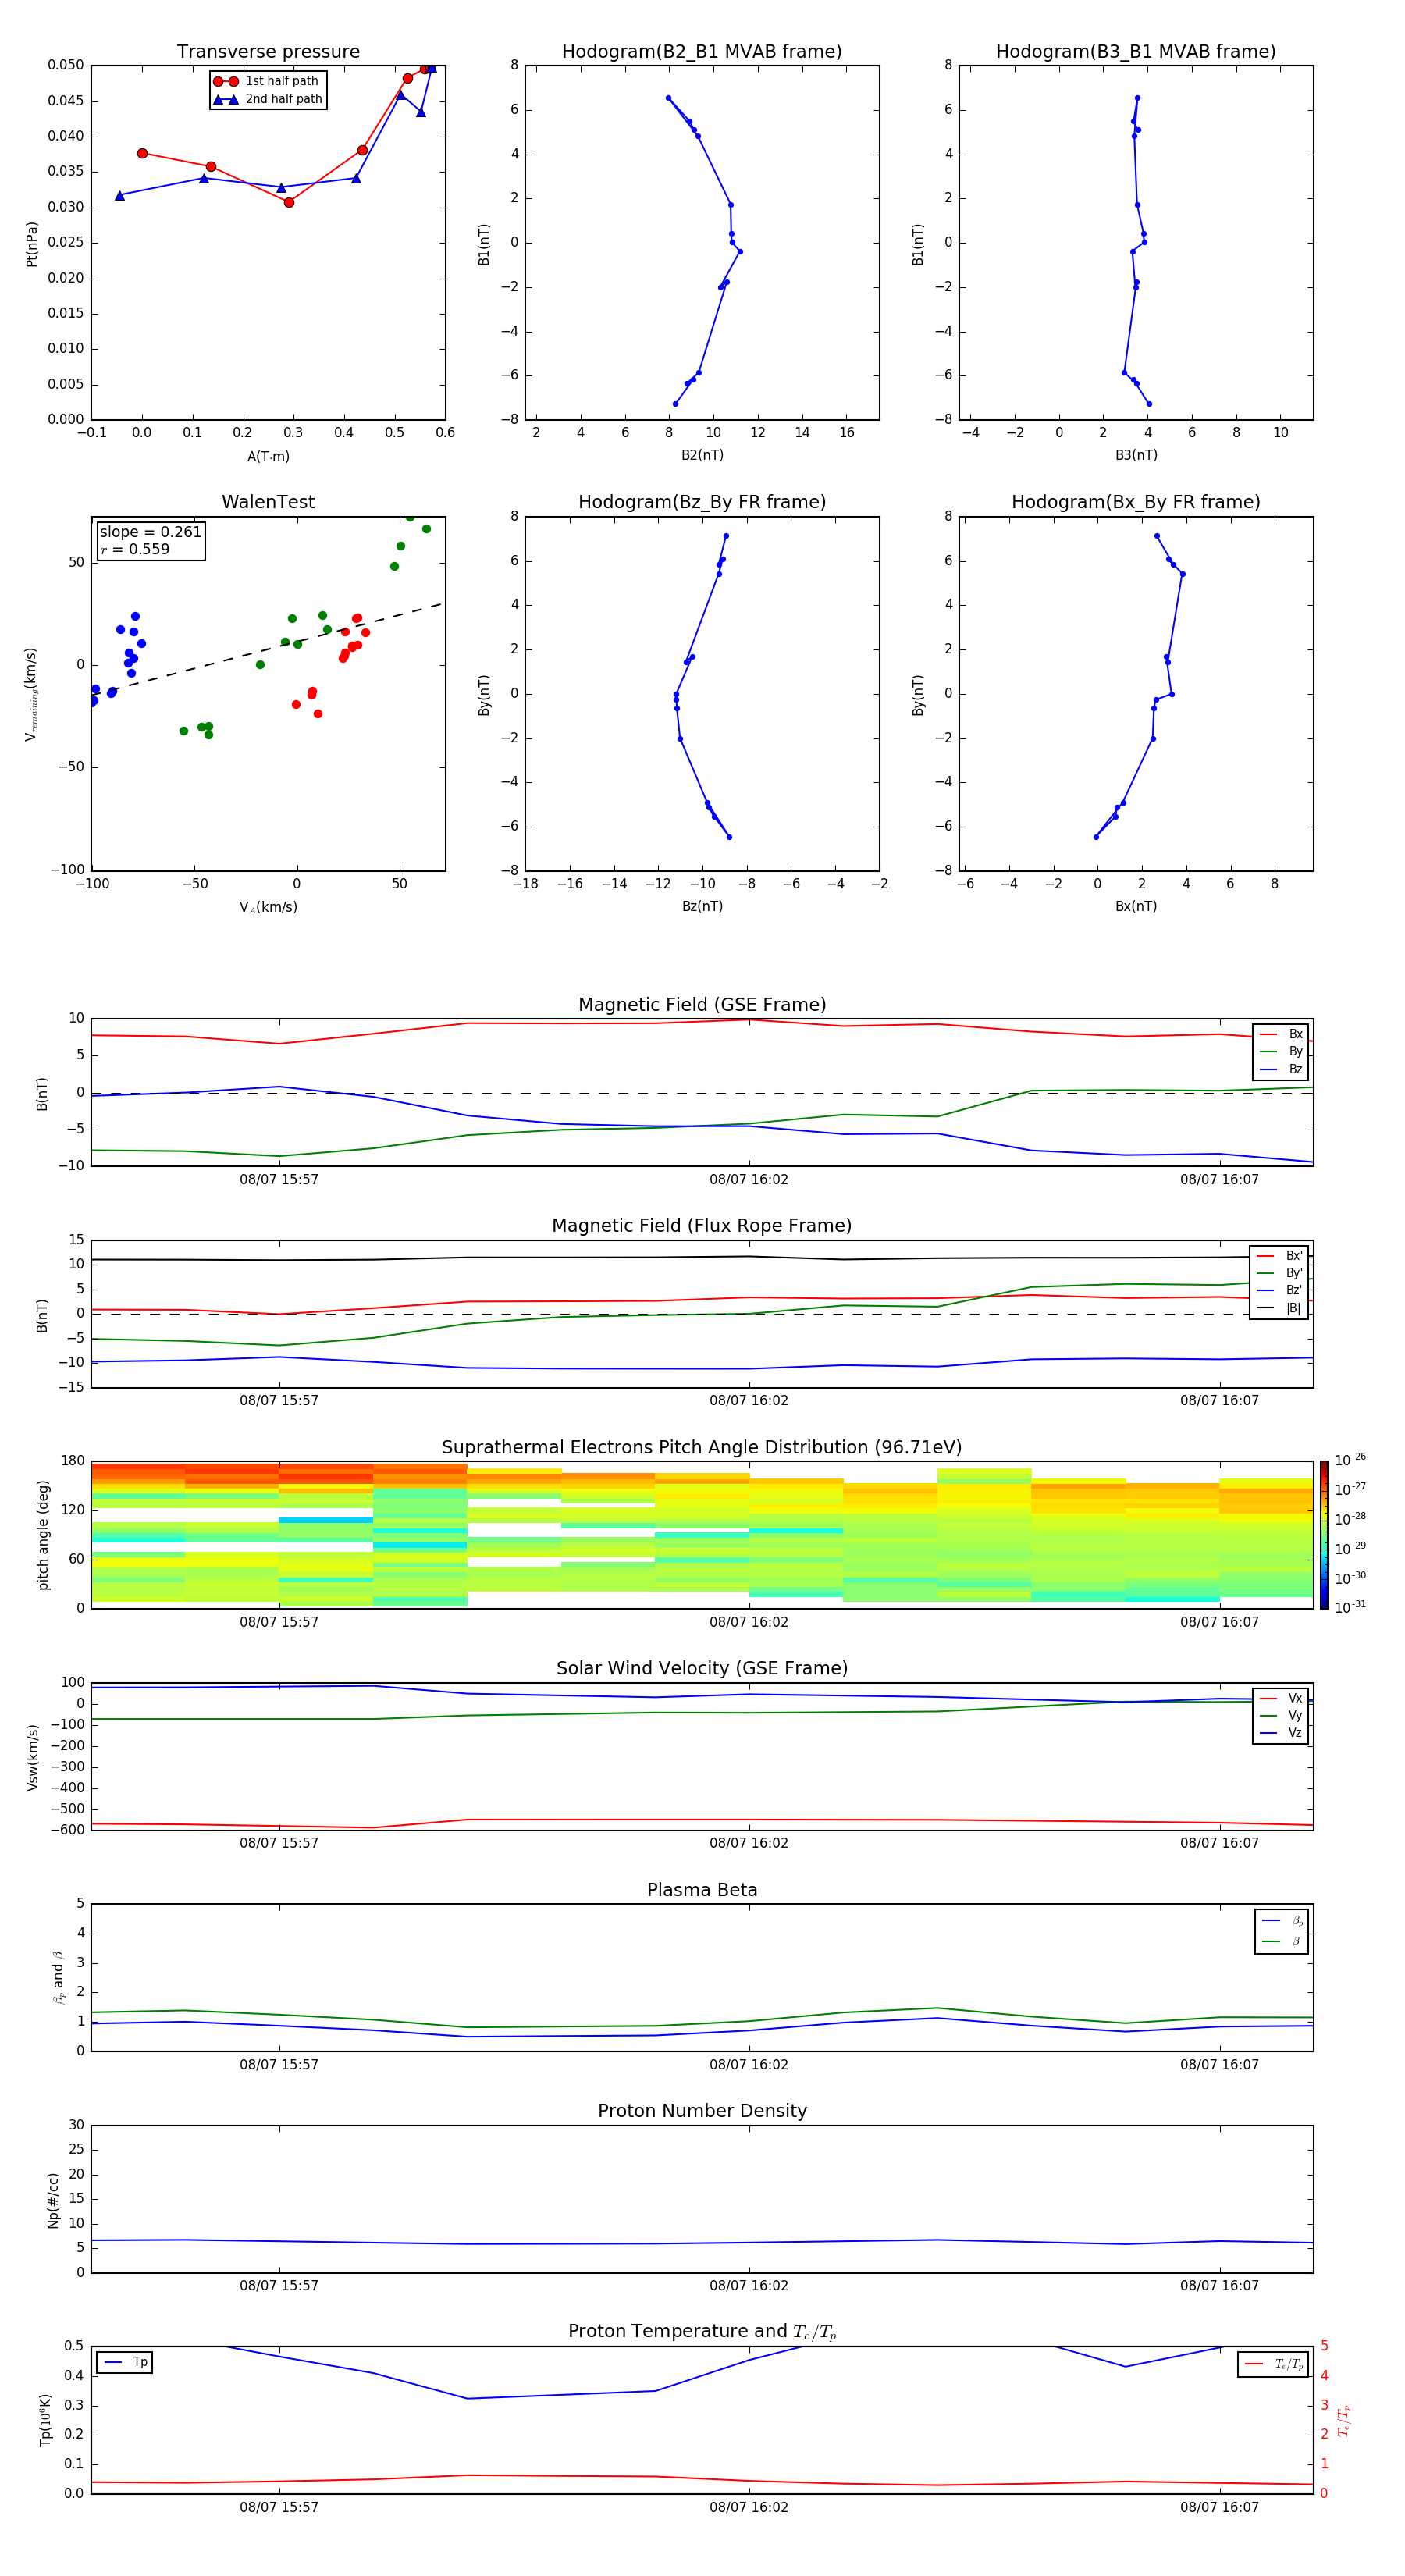Click the 'Plasma Beta' plot title
The image size is (1405, 2576).
[702, 1891]
